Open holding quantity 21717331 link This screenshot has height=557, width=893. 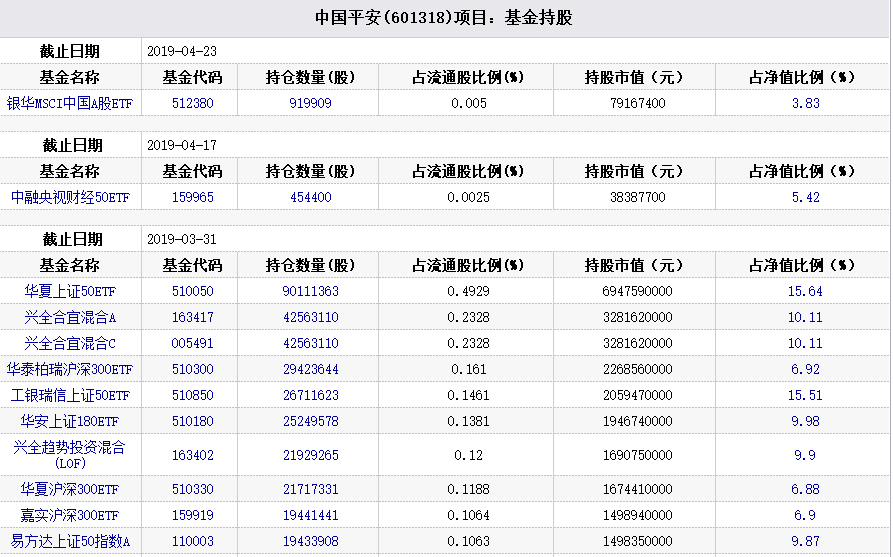tap(310, 490)
